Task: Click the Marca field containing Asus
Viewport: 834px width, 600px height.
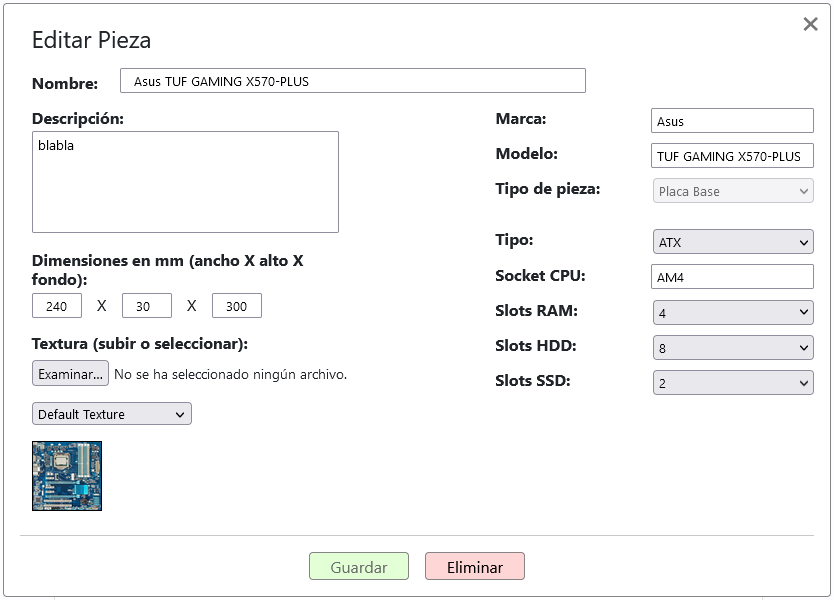Action: [x=732, y=121]
